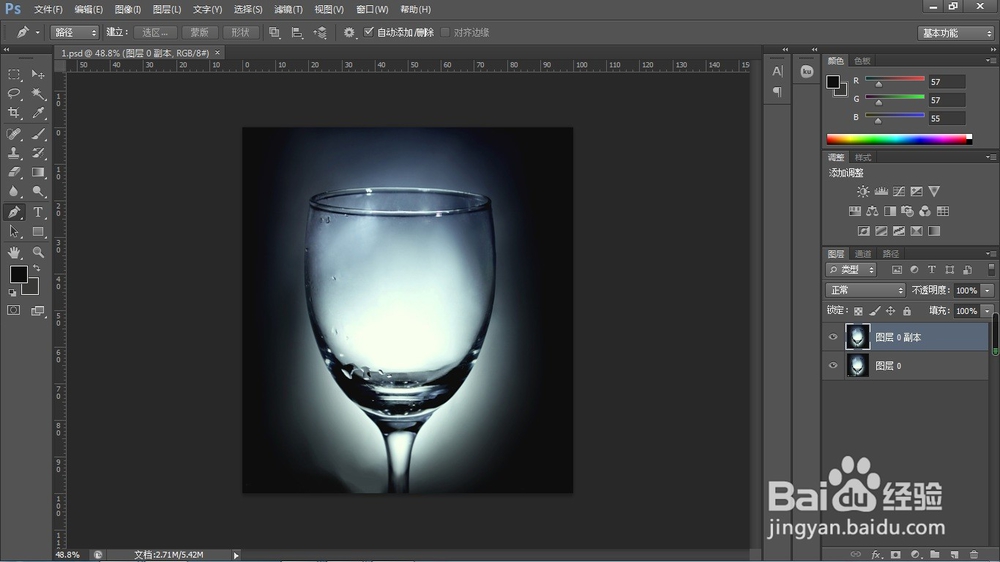Select the Crop tool

[14, 113]
